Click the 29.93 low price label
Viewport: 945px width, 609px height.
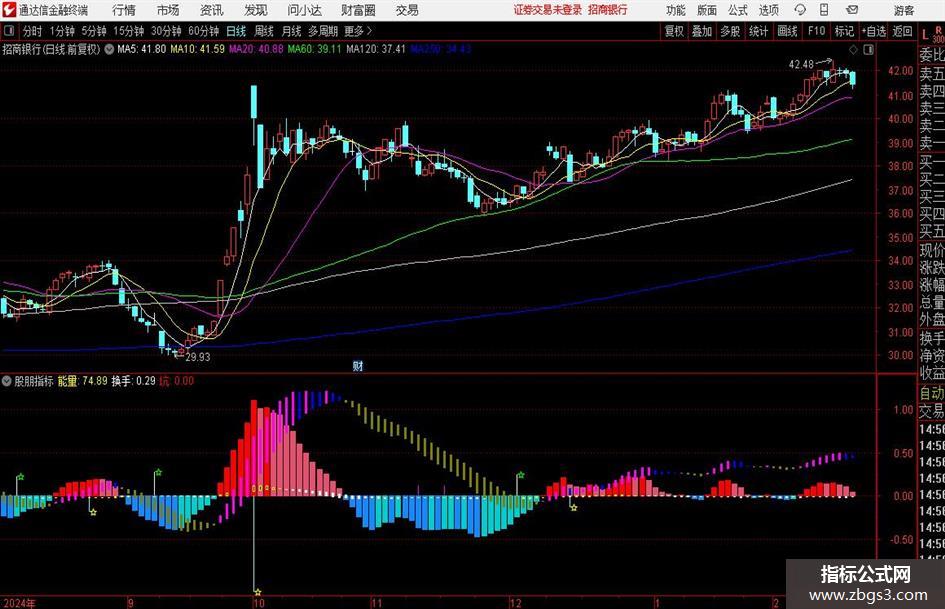[198, 357]
